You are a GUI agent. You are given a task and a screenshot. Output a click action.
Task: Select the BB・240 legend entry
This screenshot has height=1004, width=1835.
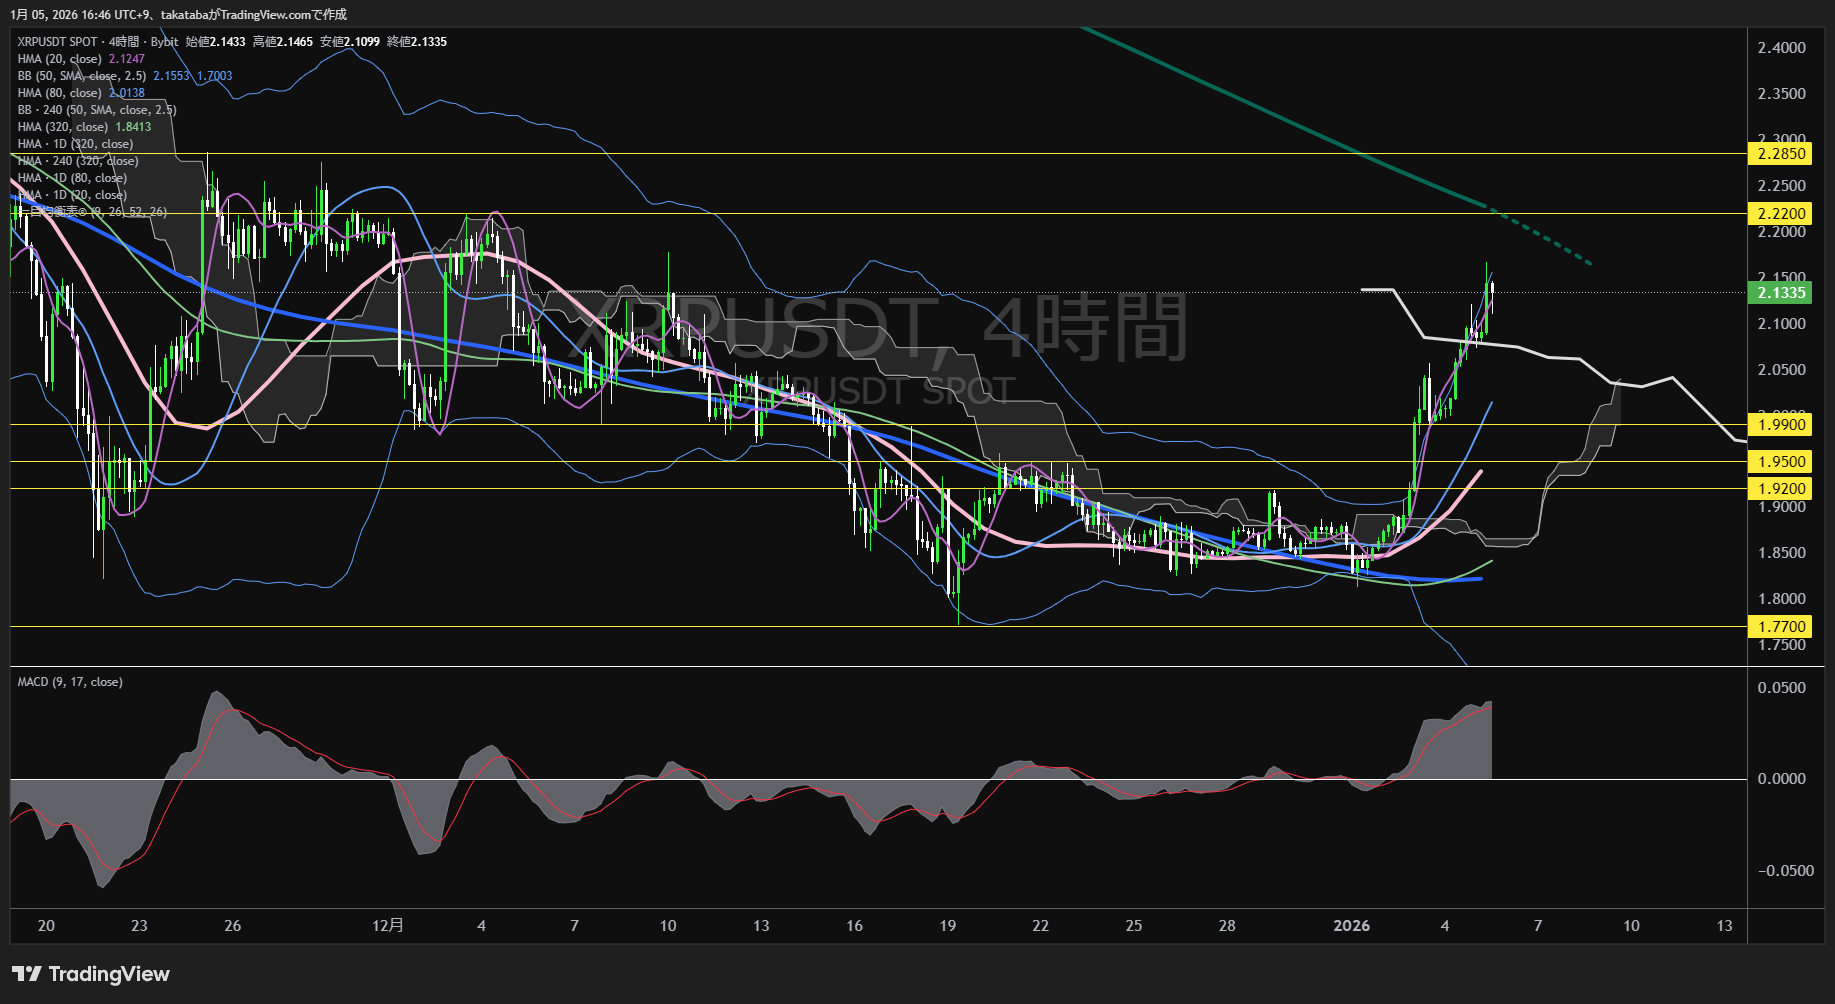coord(97,110)
